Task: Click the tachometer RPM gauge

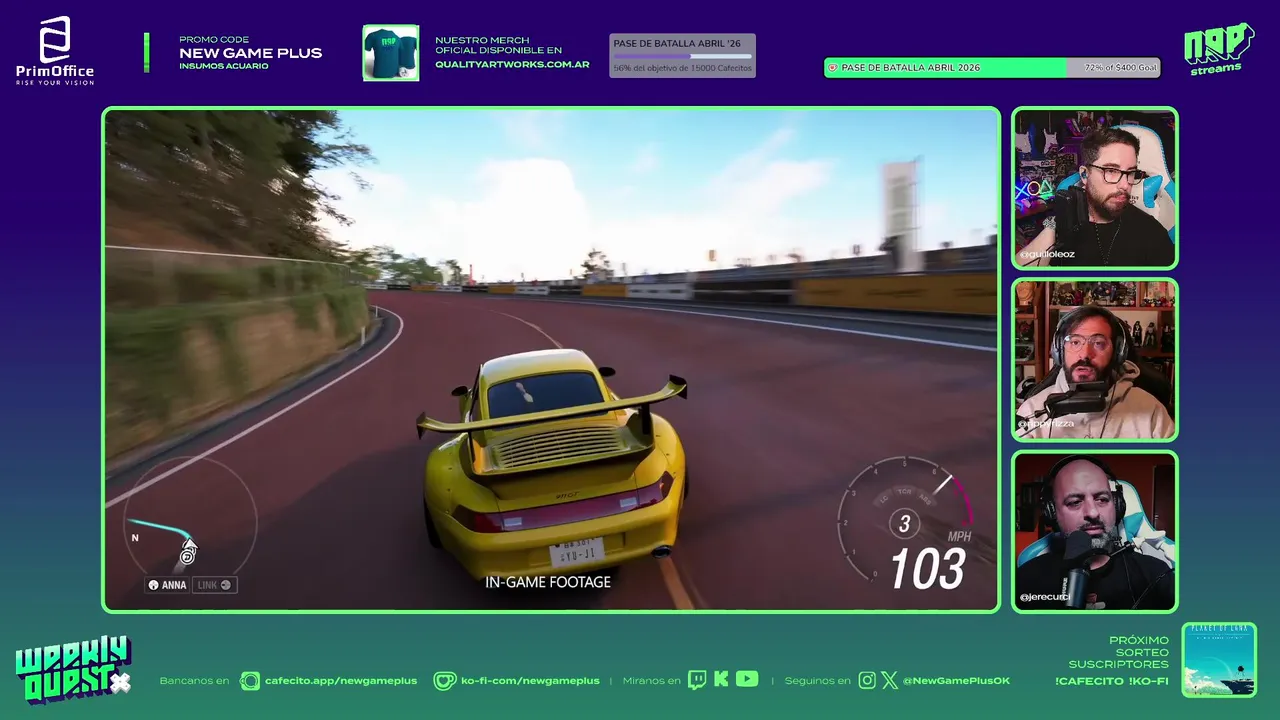Action: tap(905, 520)
